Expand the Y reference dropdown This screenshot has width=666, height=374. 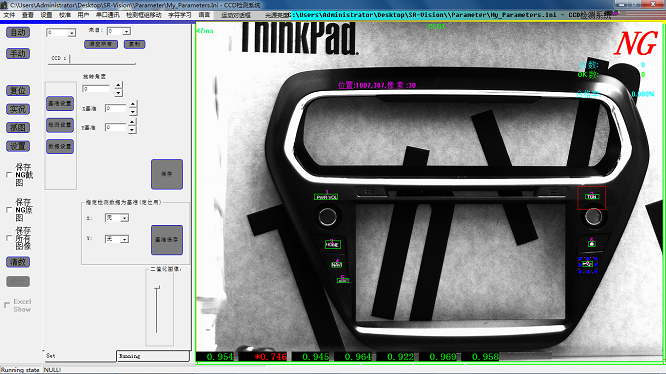124,239
